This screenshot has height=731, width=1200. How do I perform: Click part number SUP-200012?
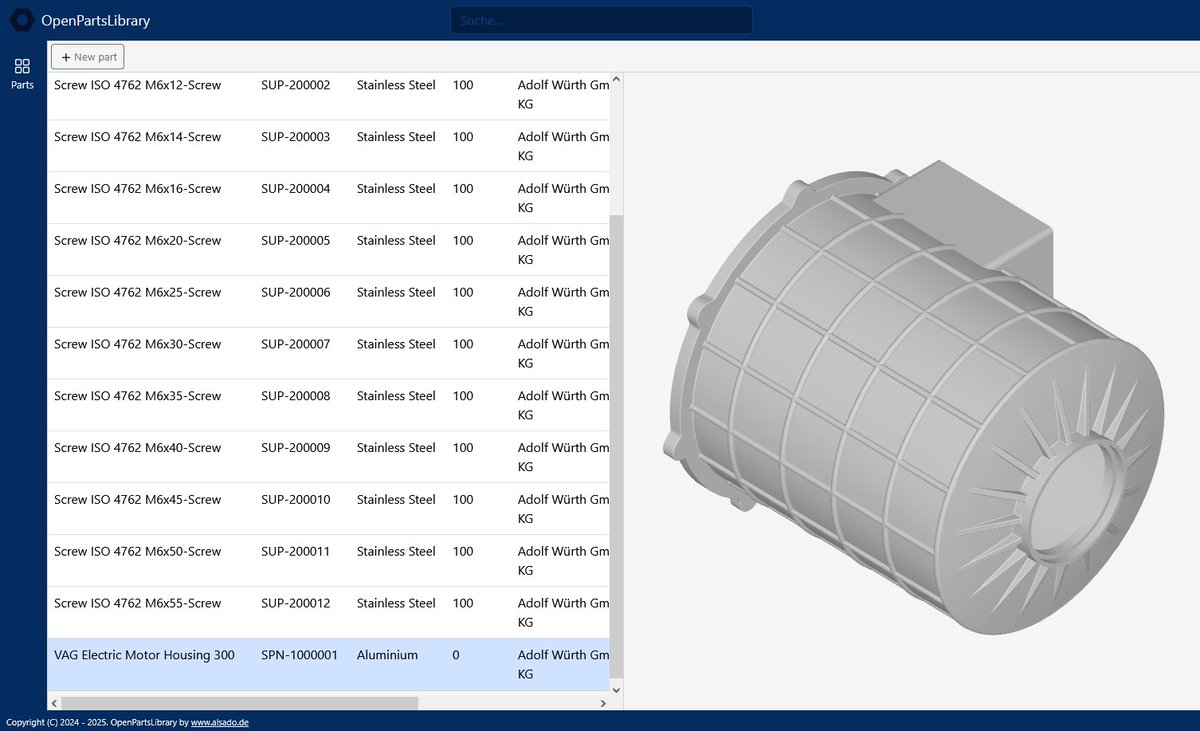pyautogui.click(x=295, y=605)
